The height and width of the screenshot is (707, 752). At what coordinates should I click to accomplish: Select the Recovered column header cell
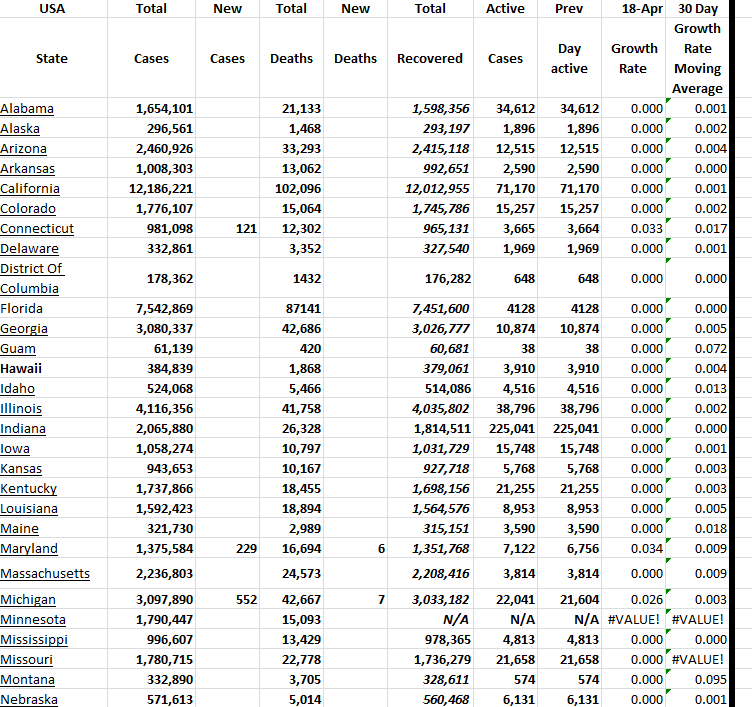[x=430, y=59]
